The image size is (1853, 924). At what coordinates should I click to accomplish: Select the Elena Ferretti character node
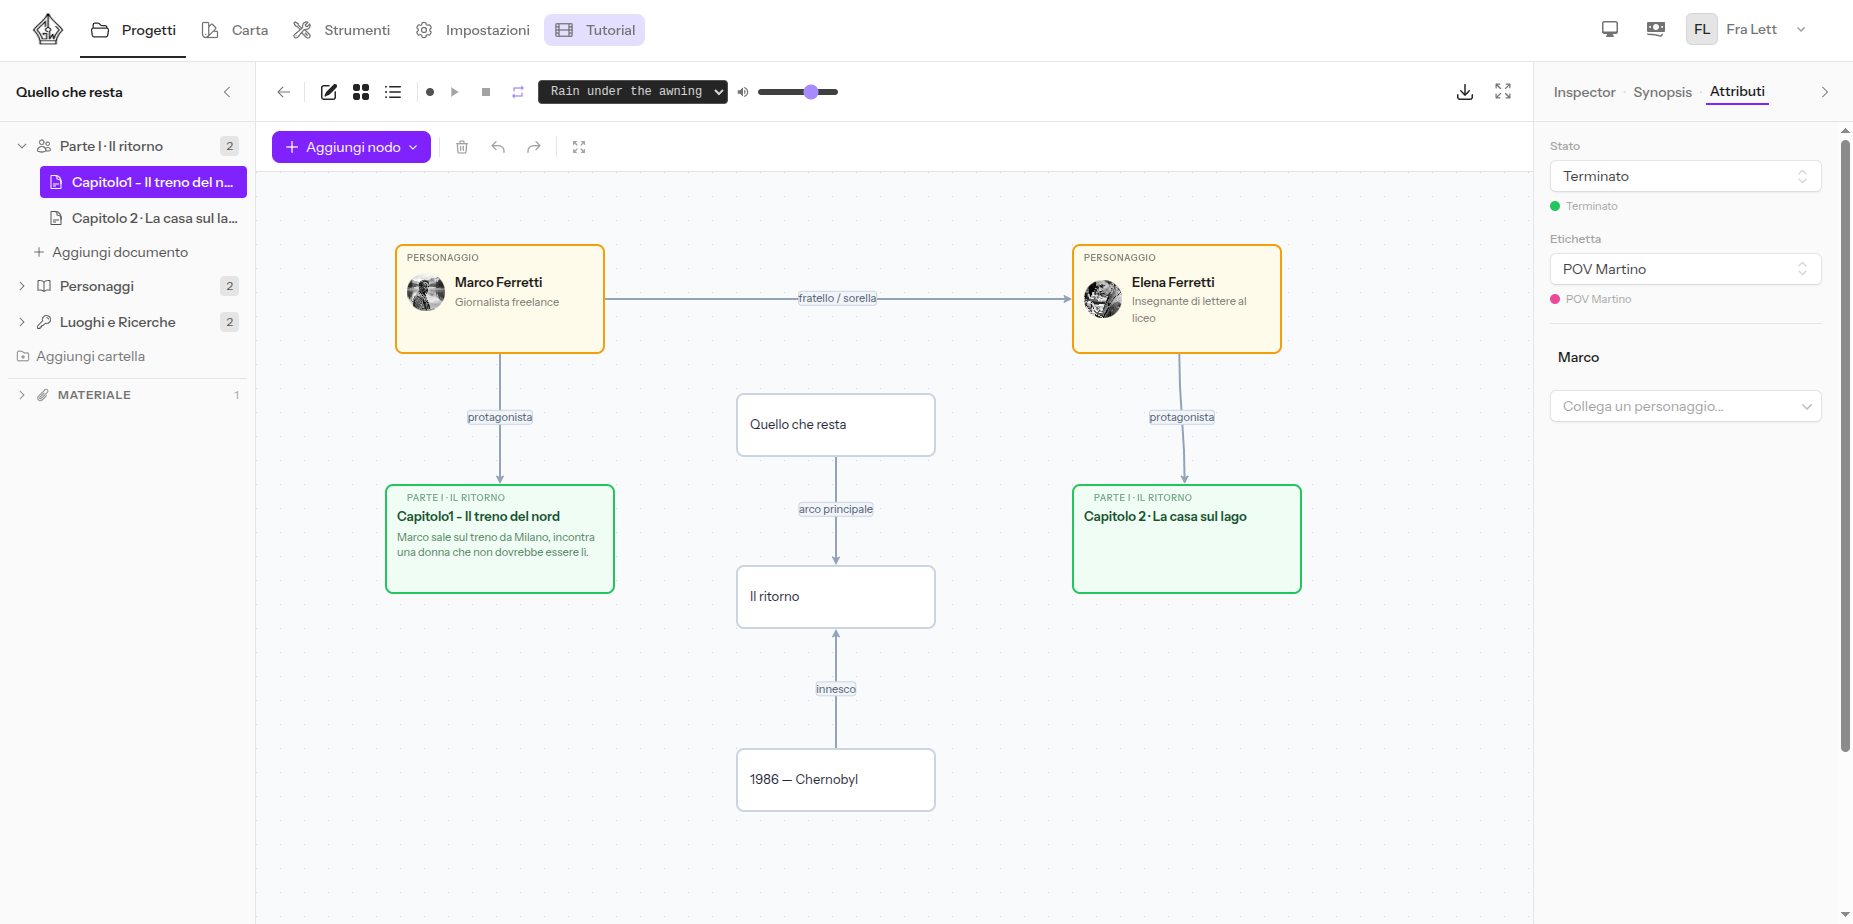pos(1177,299)
